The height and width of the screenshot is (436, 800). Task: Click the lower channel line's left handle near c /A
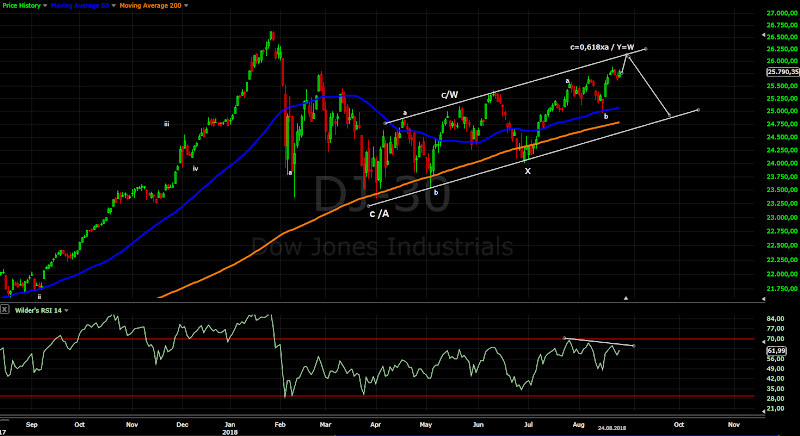click(369, 206)
